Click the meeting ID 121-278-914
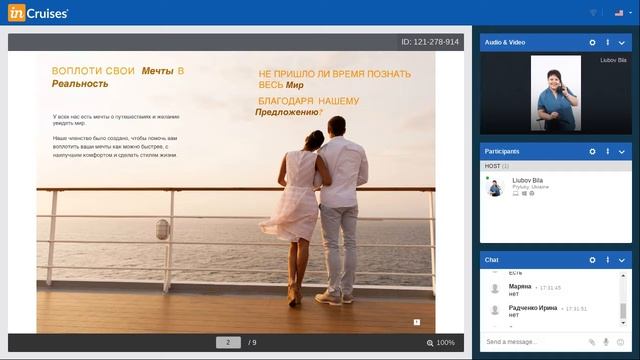The image size is (640, 360). [430, 42]
